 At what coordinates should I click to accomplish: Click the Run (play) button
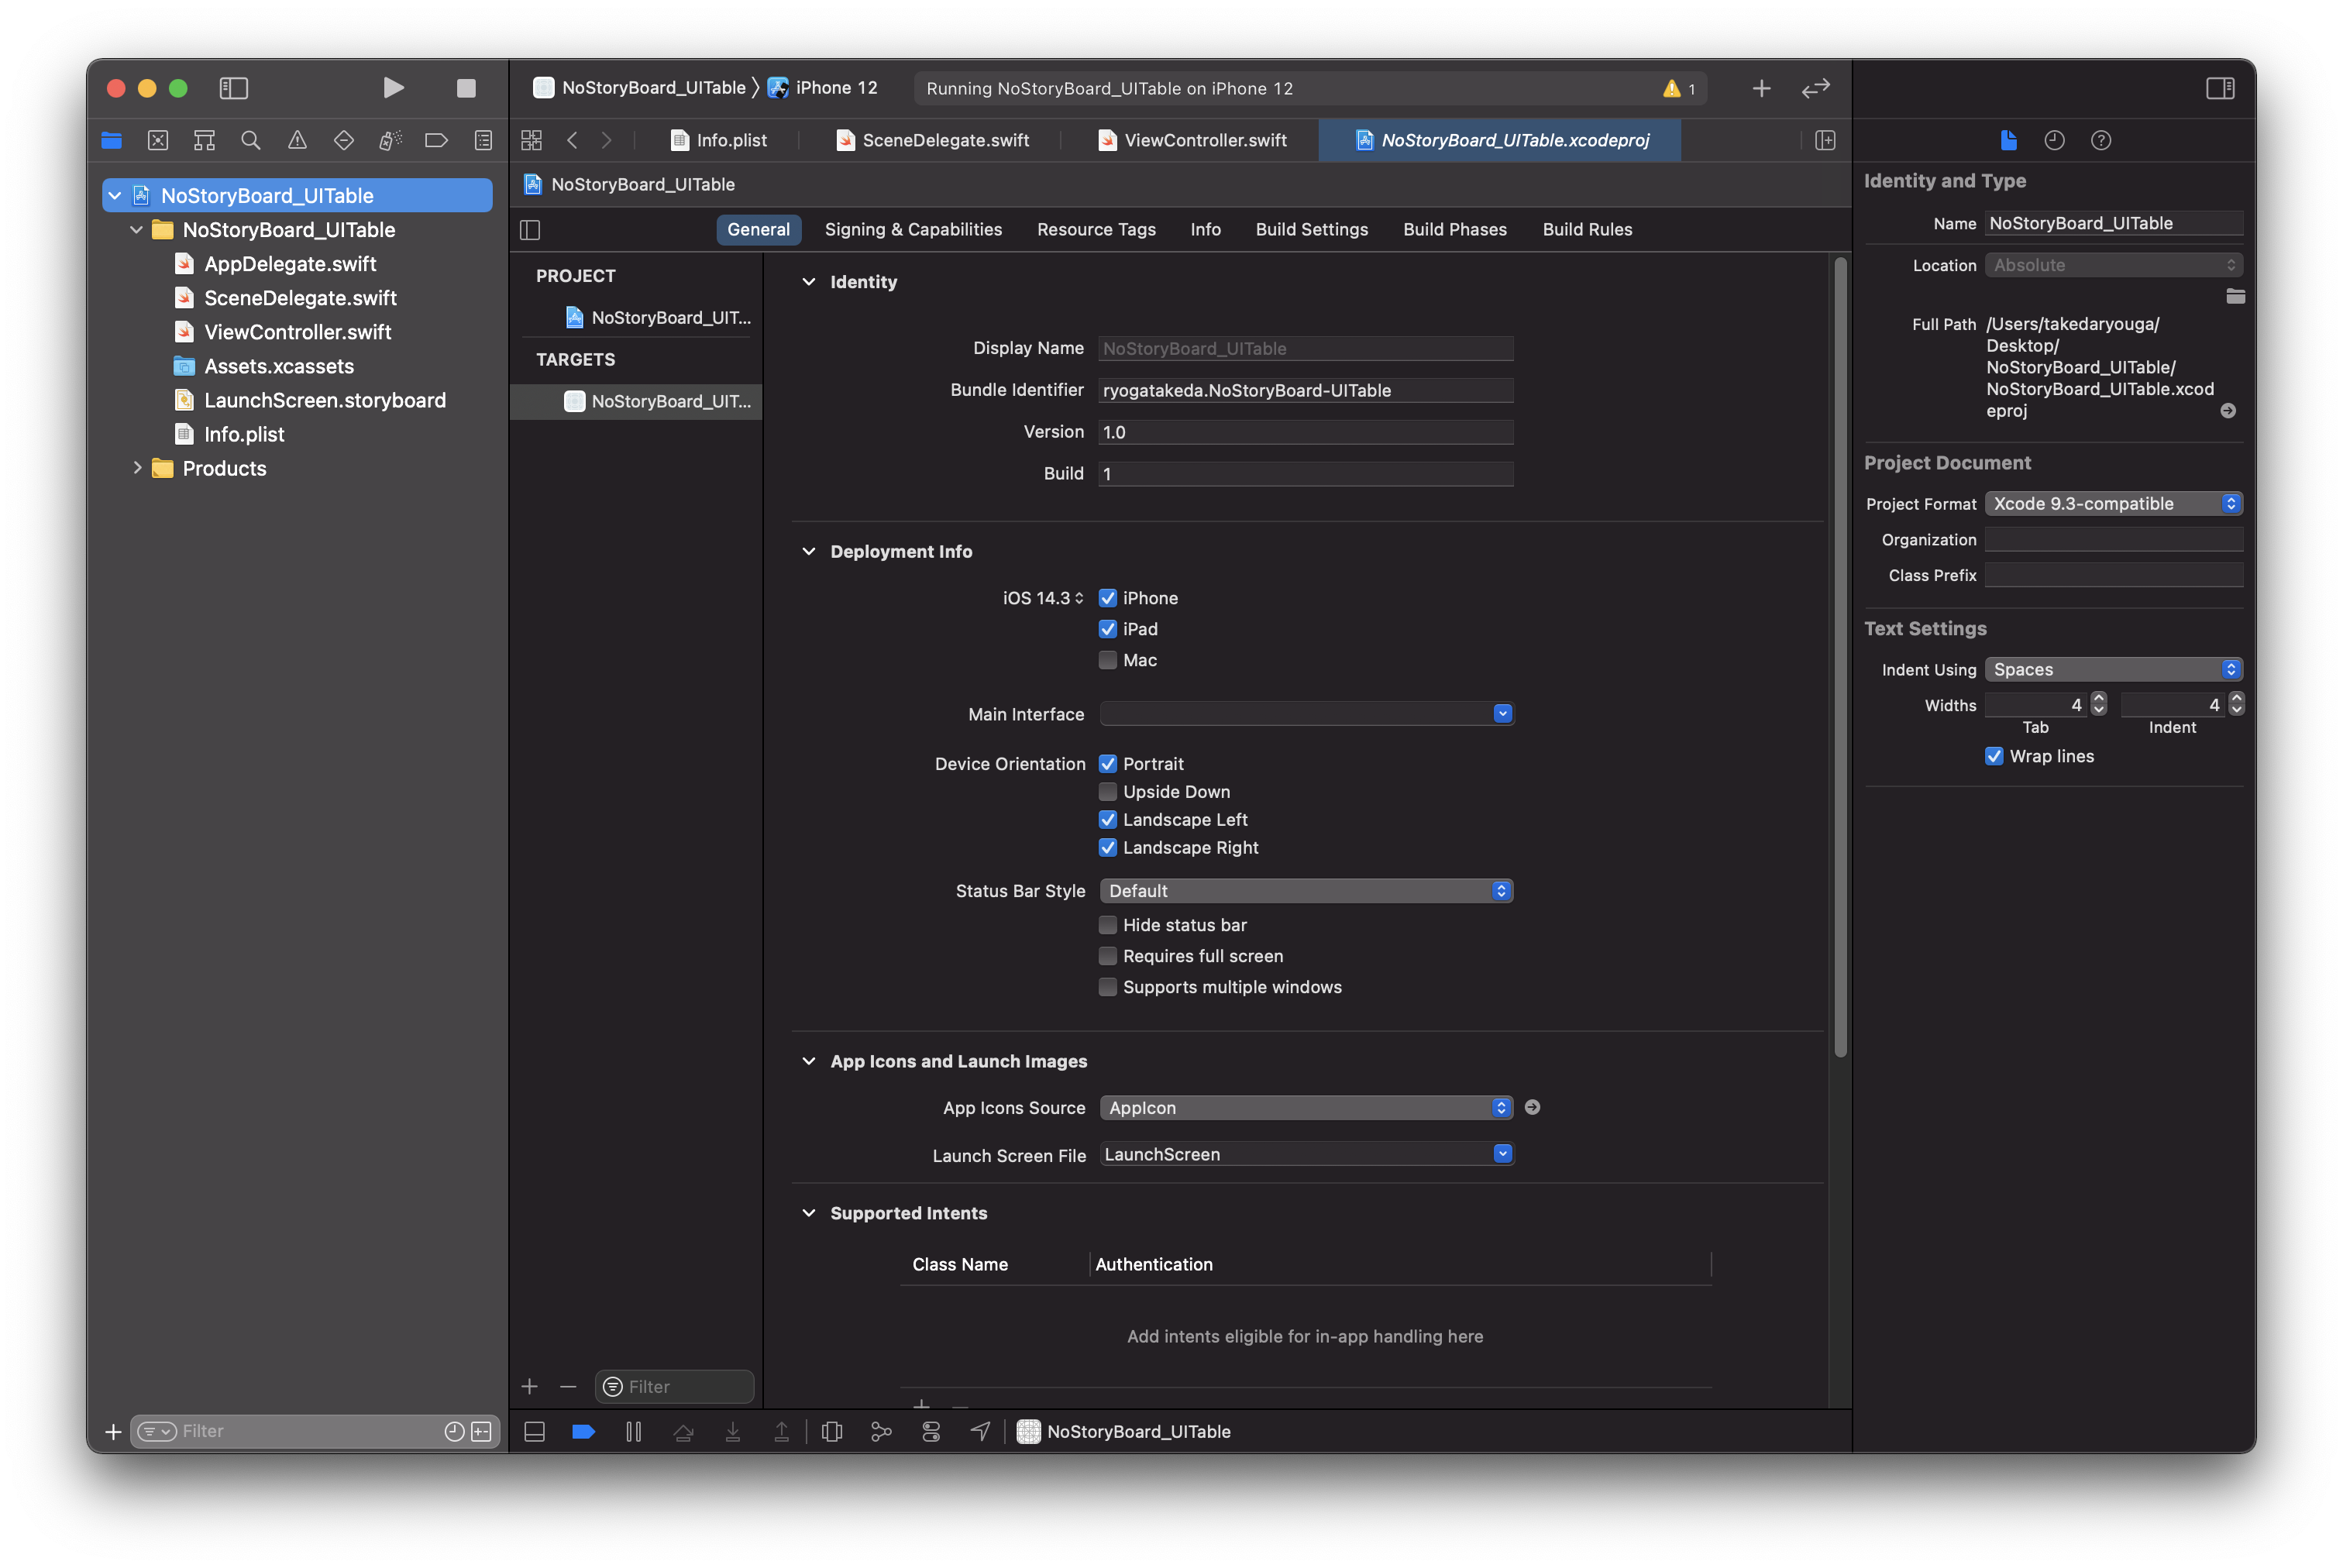[x=393, y=88]
